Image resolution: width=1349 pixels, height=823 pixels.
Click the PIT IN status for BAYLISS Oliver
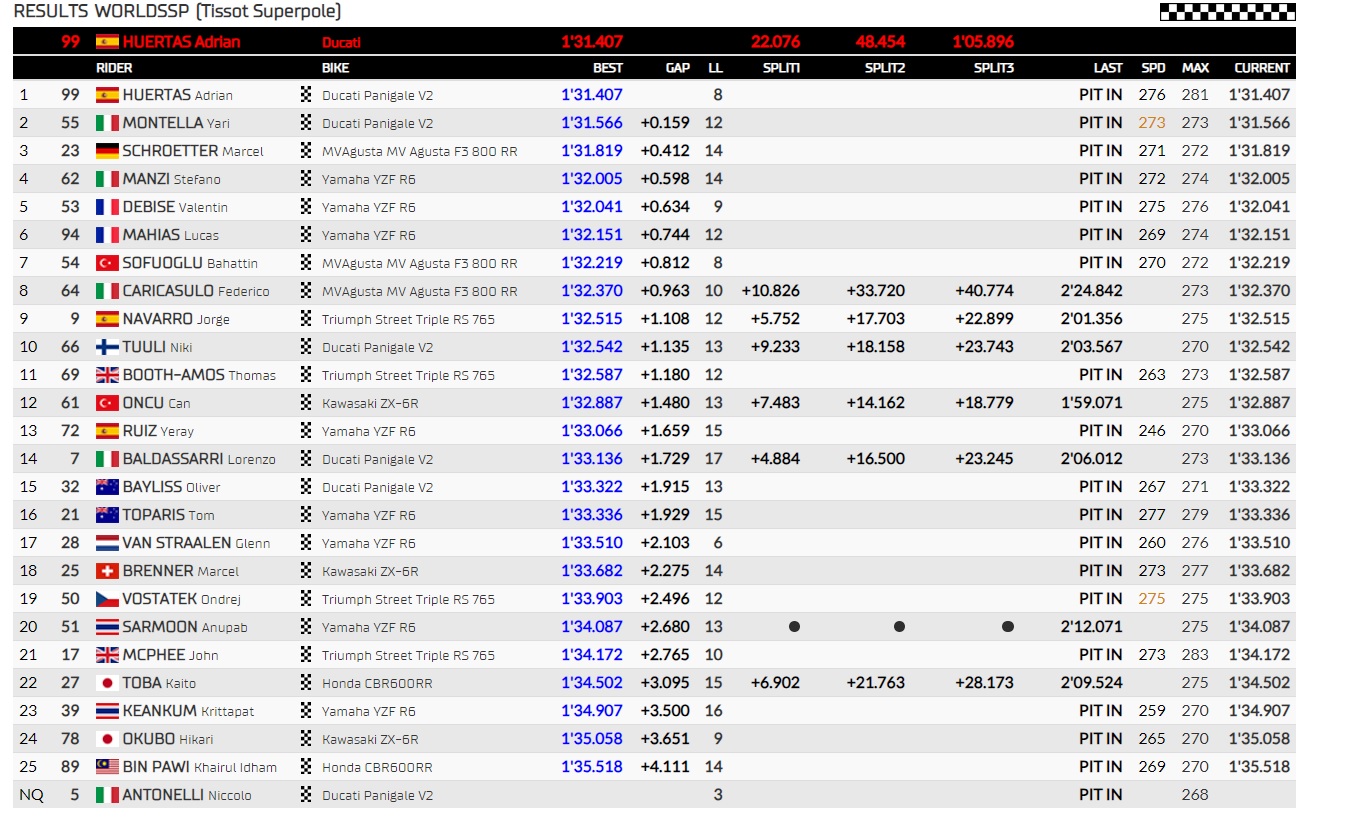point(1100,487)
